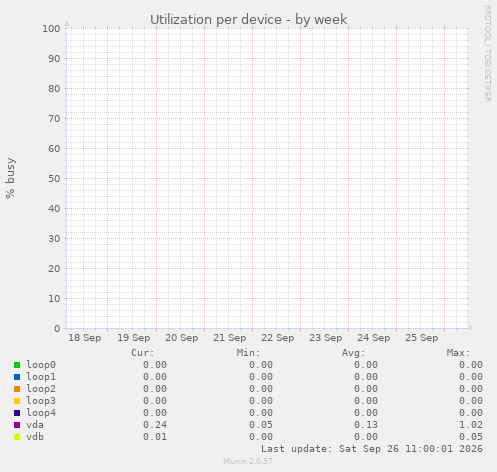Select the vda legend label
Screen dimensions: 497x472
click(x=35, y=425)
